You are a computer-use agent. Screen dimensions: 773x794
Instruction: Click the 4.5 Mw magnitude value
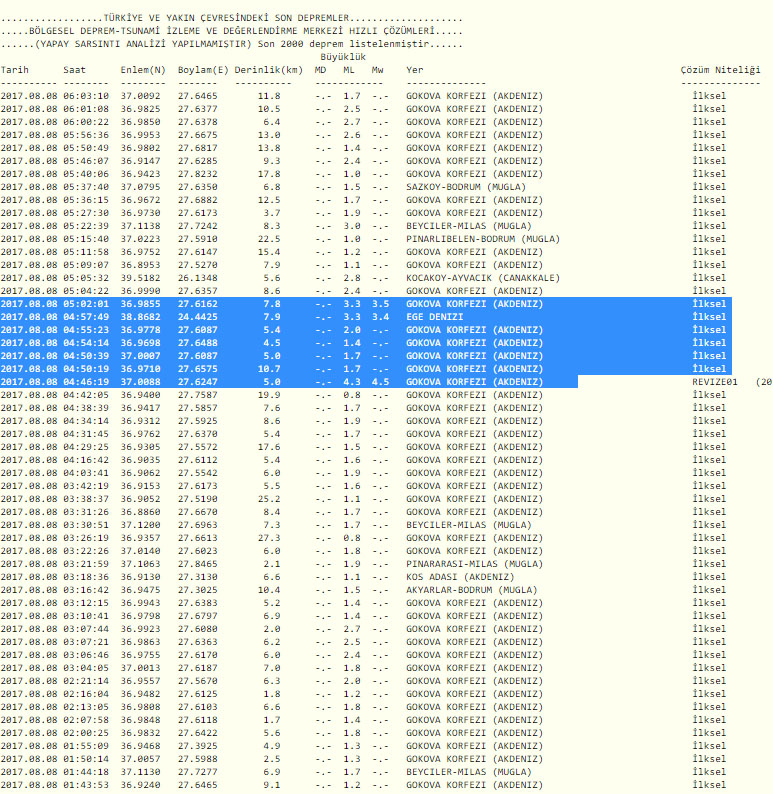tap(379, 382)
